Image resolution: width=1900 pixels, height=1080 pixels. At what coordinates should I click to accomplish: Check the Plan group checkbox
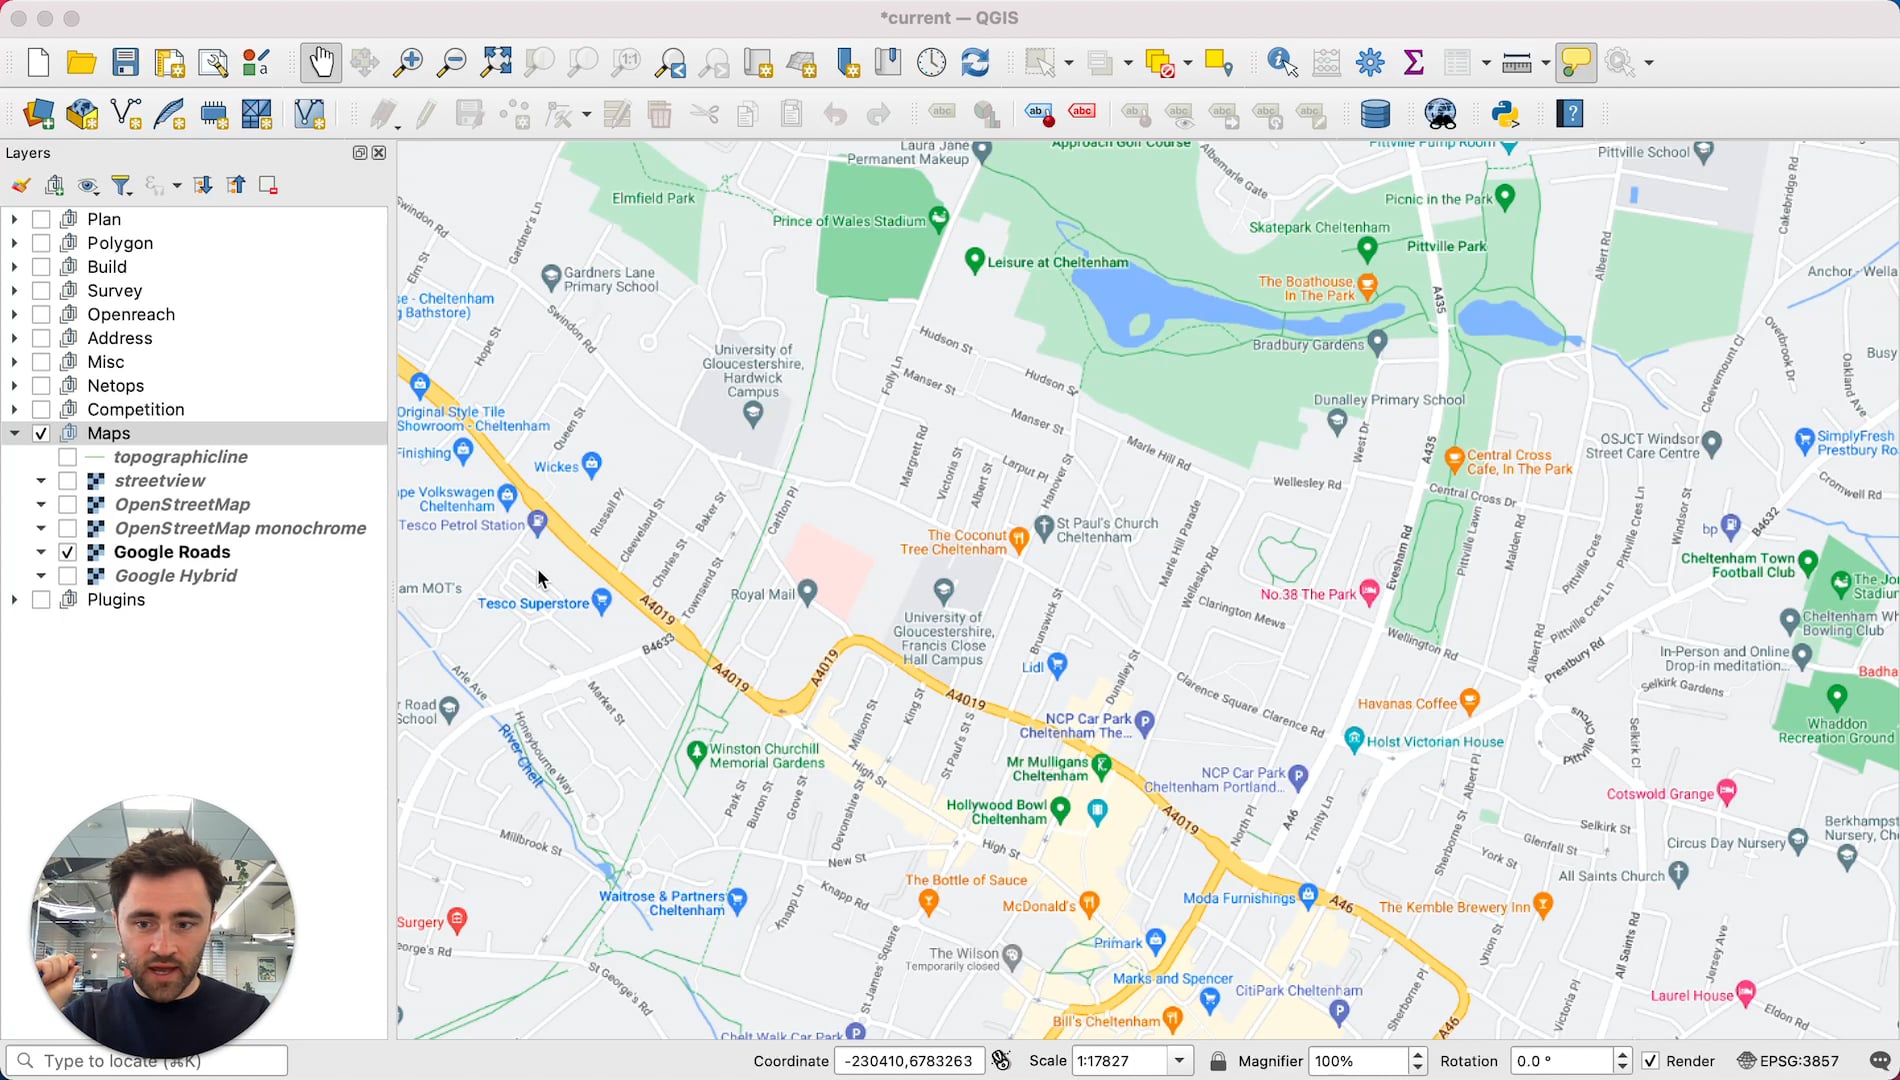click(x=41, y=219)
